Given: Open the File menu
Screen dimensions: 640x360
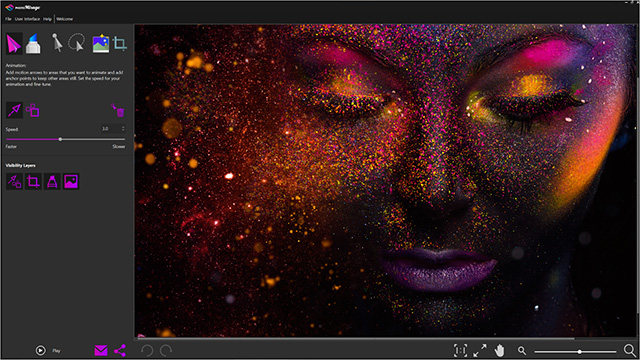Looking at the screenshot, I should 8,19.
